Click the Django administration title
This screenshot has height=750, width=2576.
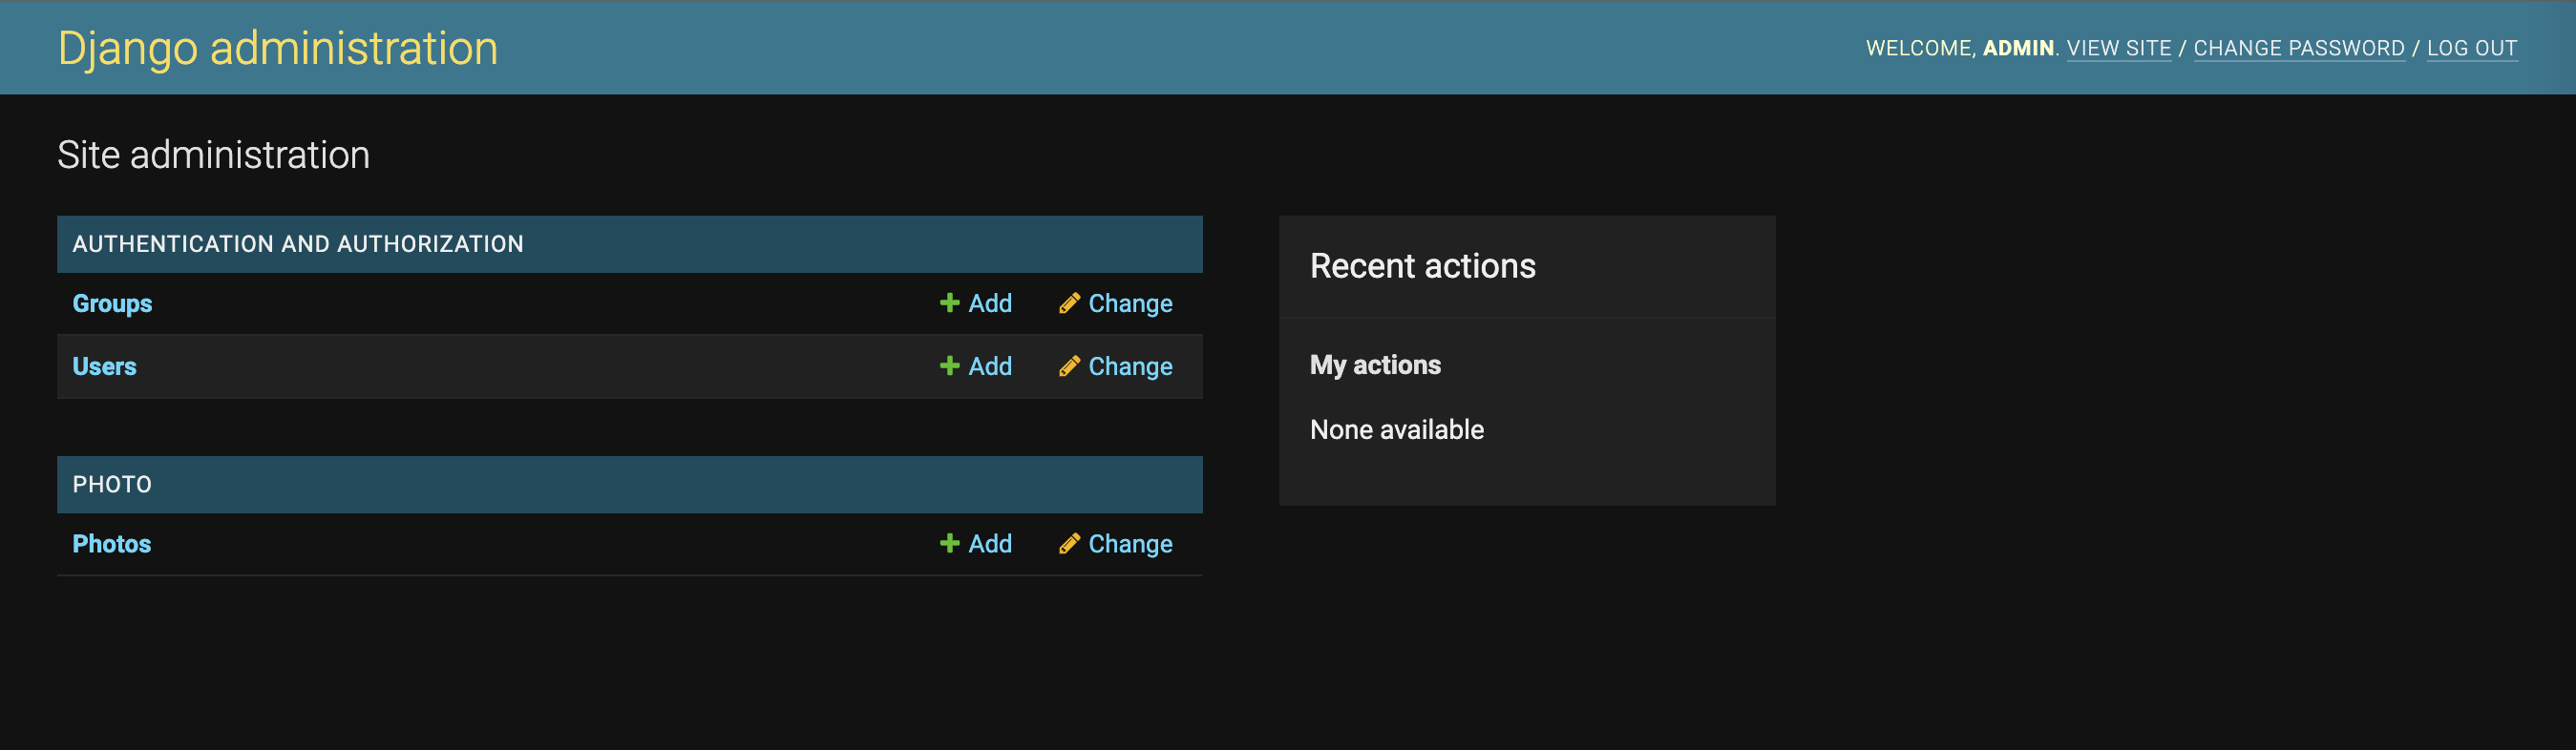click(278, 48)
